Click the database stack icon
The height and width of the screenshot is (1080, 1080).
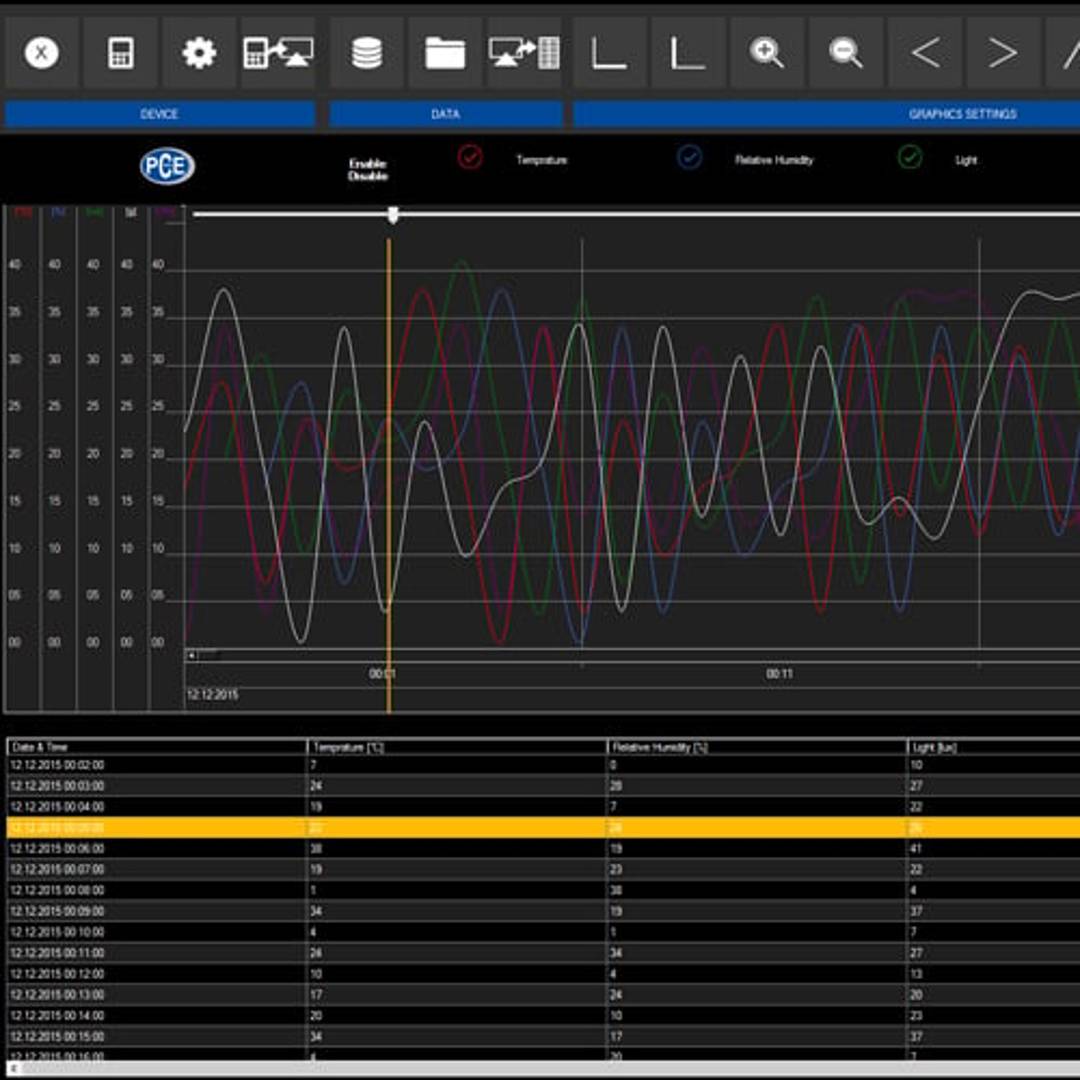pos(367,53)
